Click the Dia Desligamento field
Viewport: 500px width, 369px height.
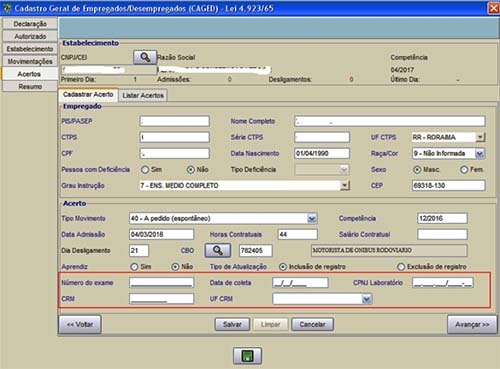point(139,250)
